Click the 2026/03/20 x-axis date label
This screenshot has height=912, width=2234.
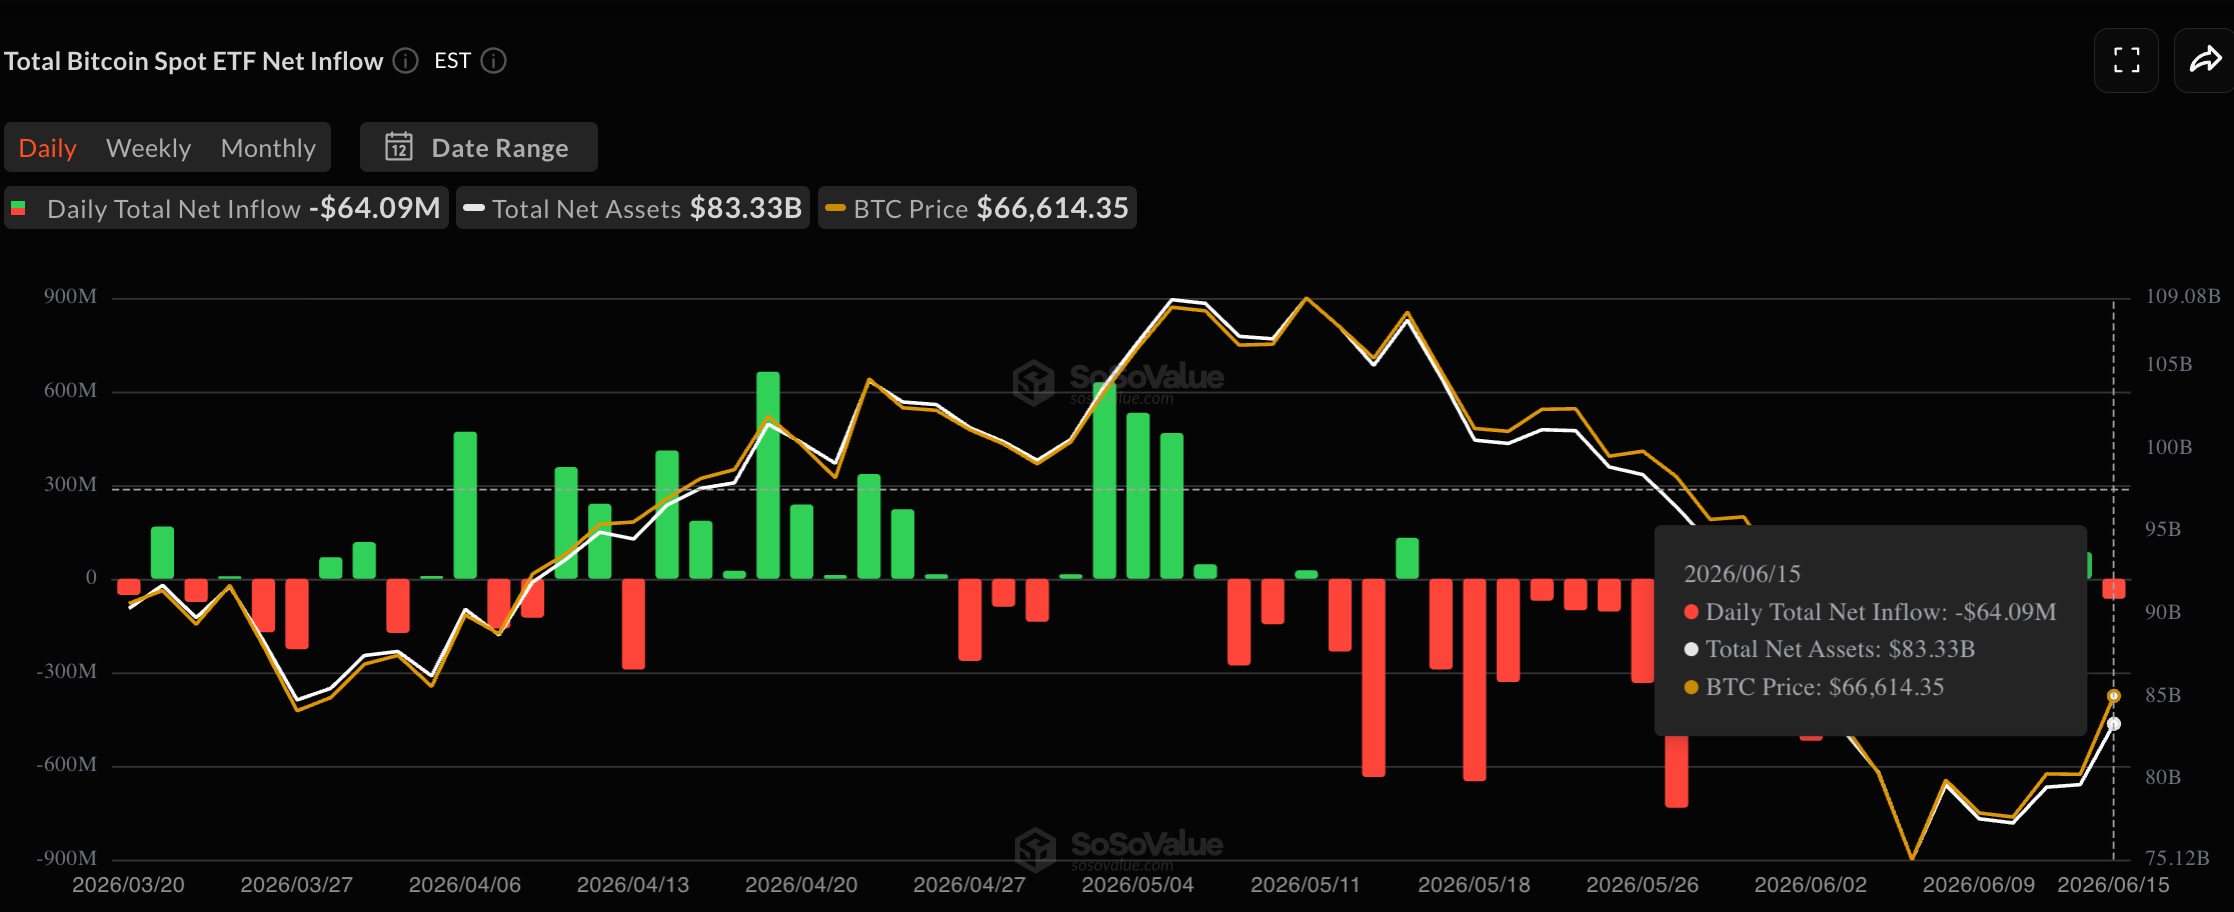(x=128, y=885)
